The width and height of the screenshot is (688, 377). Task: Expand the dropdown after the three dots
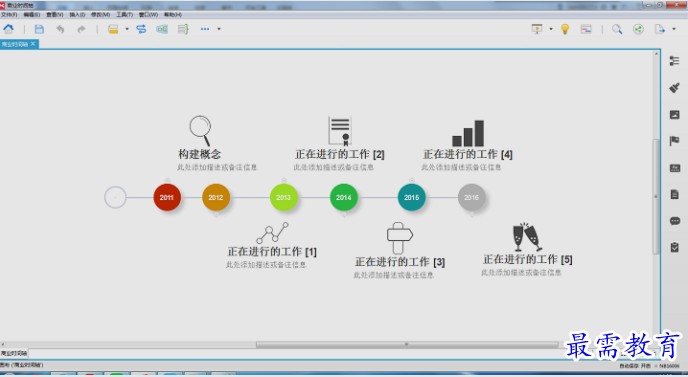pos(219,29)
